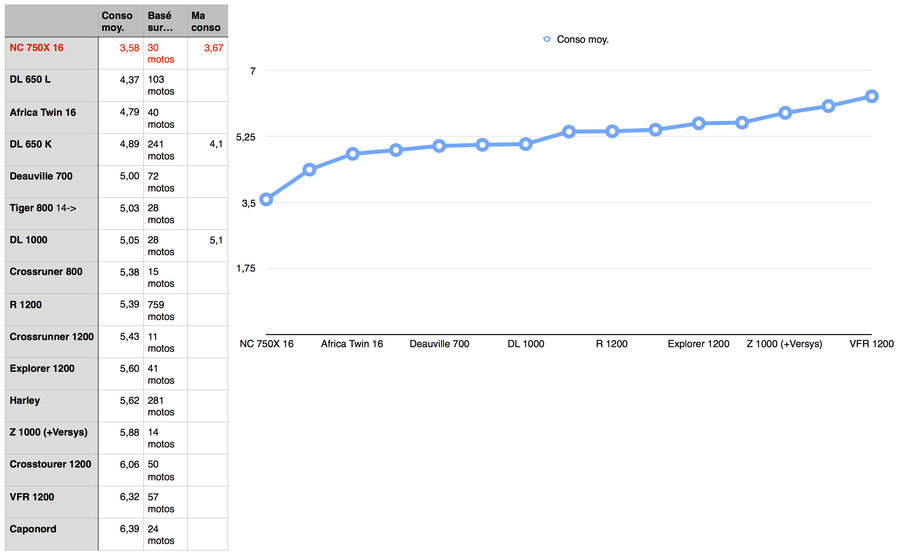The width and height of the screenshot is (899, 557).
Task: Select the 'Conso moy.' column header
Action: coord(120,21)
